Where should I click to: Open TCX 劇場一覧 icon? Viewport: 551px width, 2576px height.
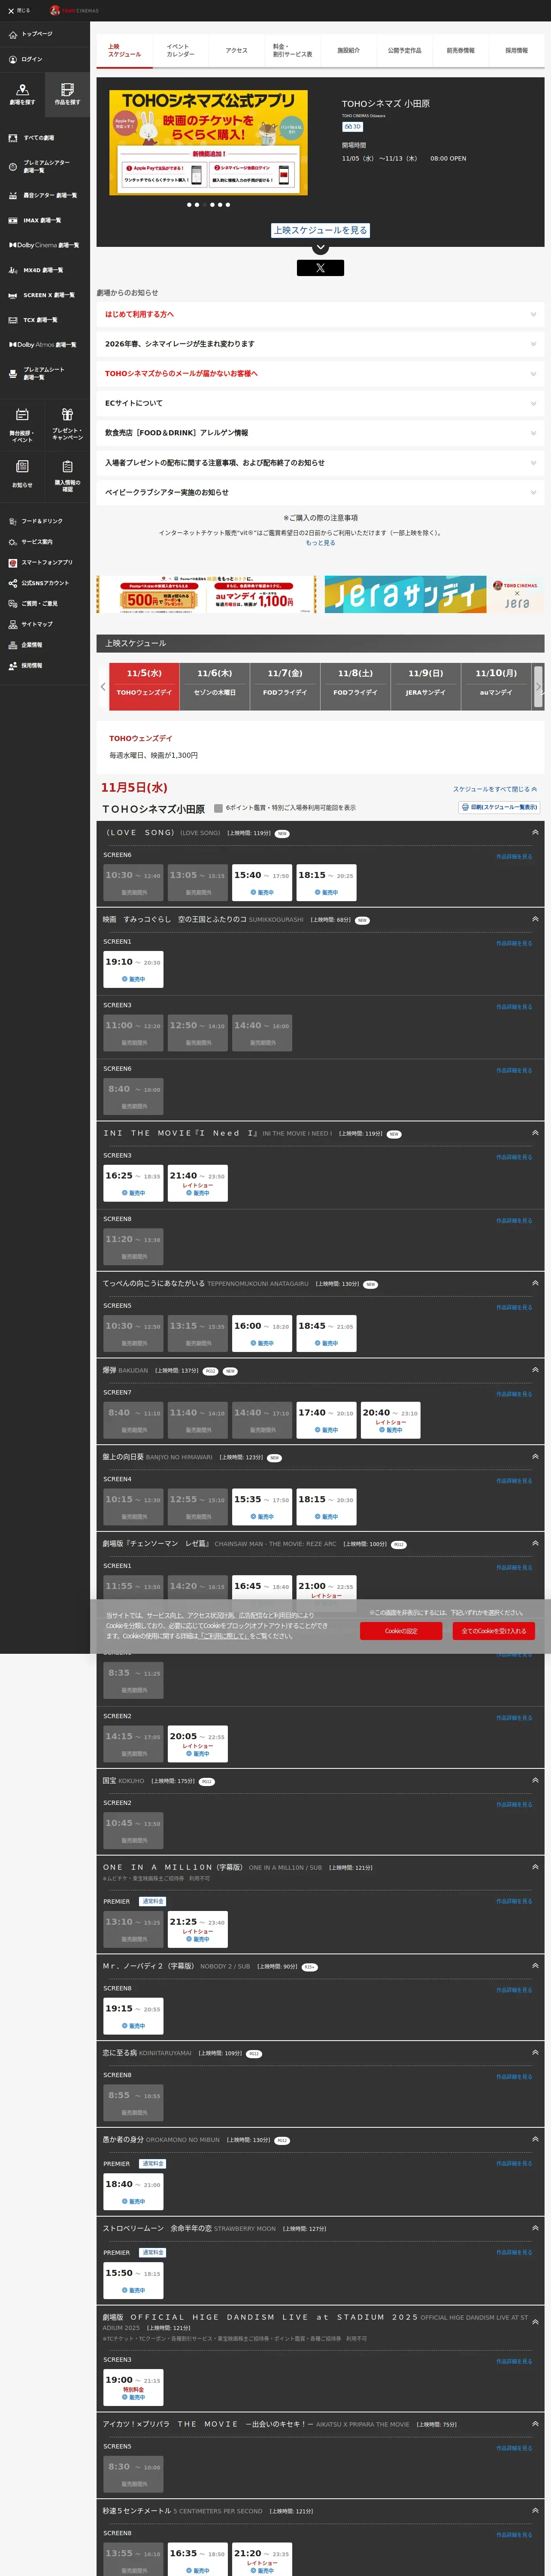(13, 320)
